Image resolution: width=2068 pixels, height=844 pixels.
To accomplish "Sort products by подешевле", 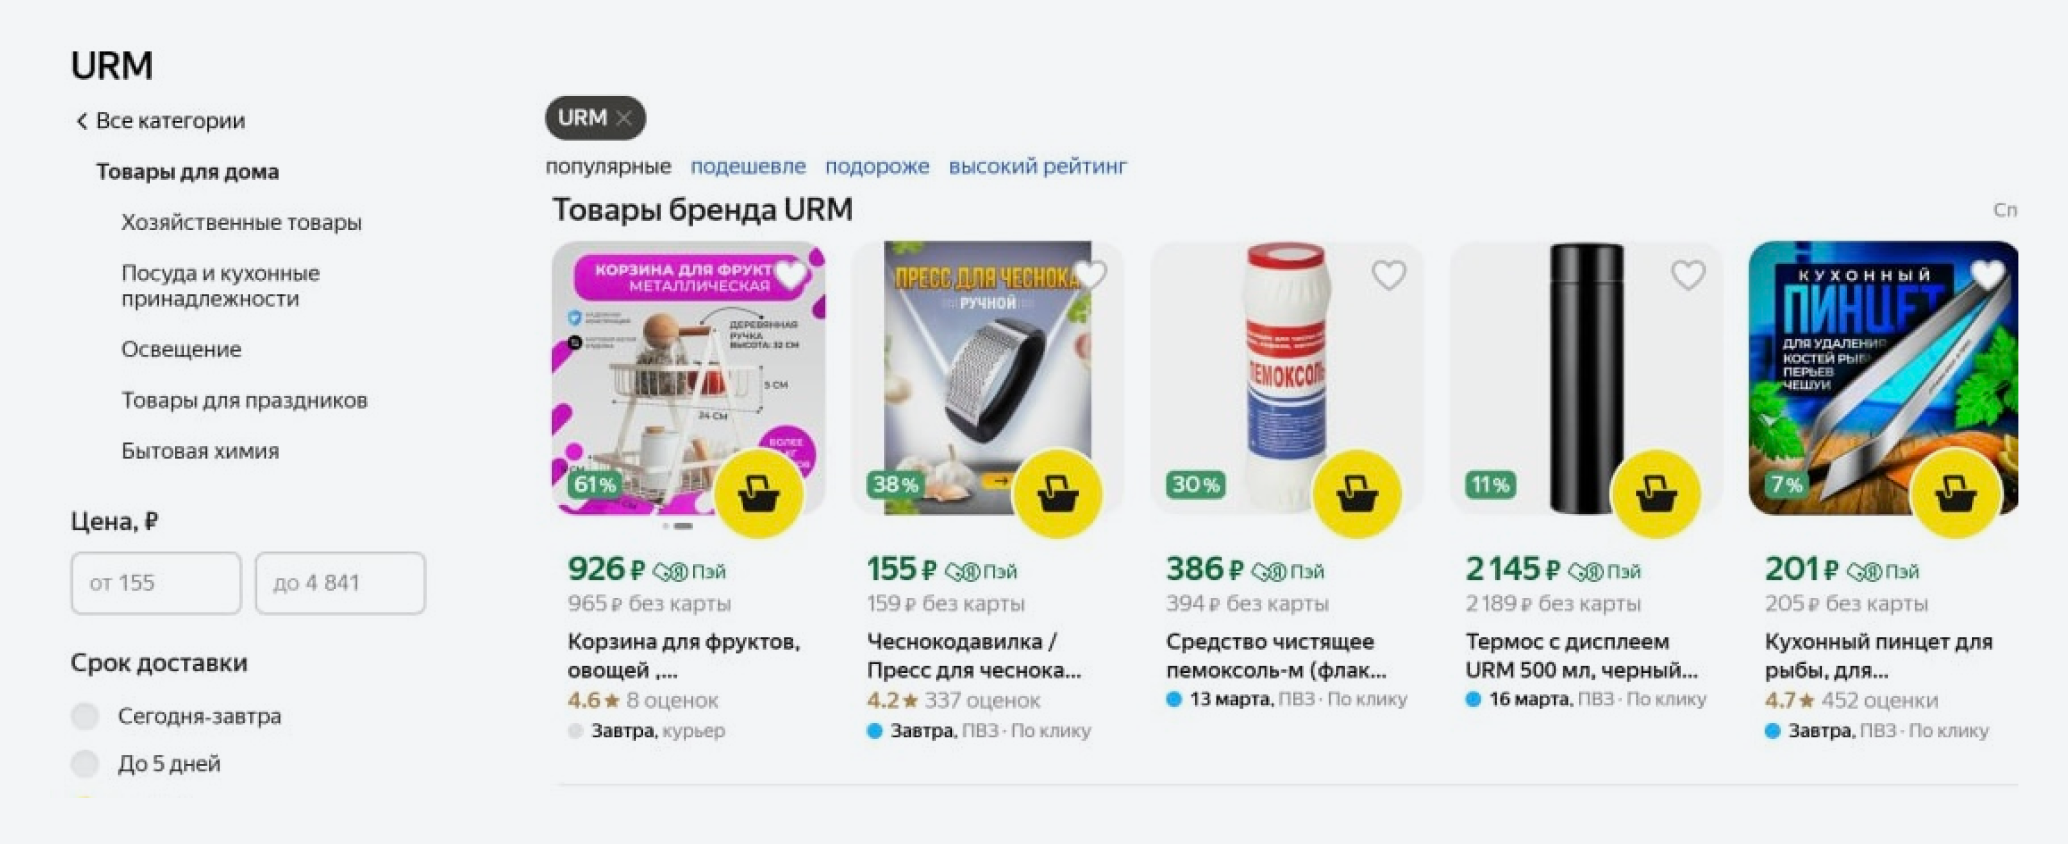I will (x=748, y=166).
